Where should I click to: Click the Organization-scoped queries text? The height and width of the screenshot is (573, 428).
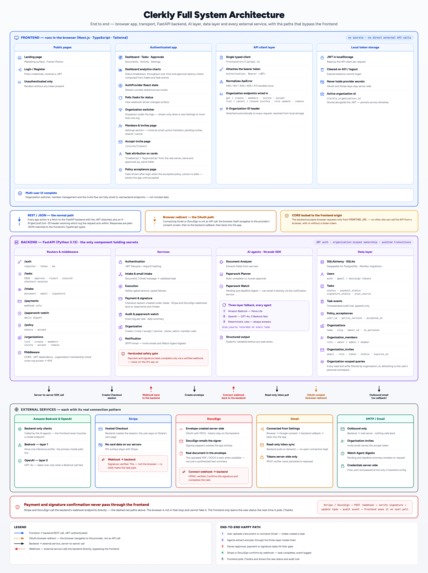[346, 361]
